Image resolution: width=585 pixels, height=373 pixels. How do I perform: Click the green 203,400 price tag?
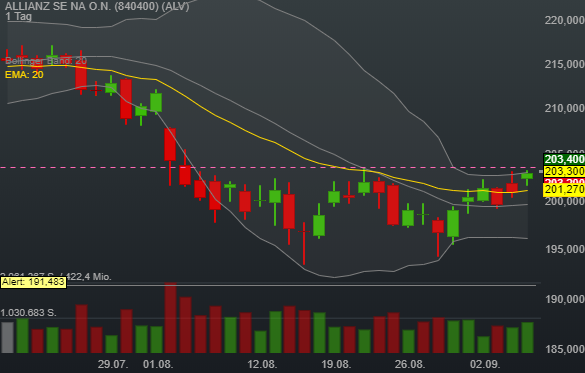564,160
